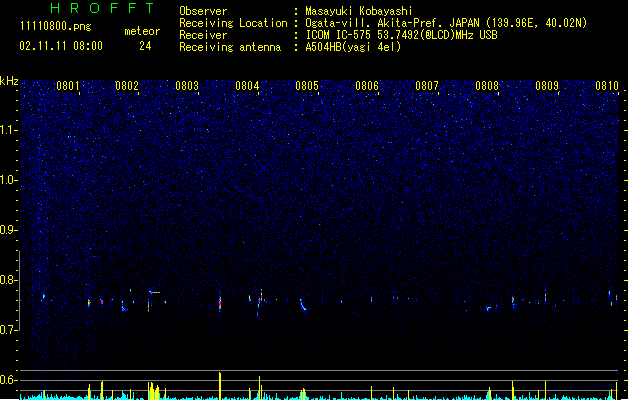
Task: Click the A504HB(yagi 4el) antenna text
Action: [353, 47]
